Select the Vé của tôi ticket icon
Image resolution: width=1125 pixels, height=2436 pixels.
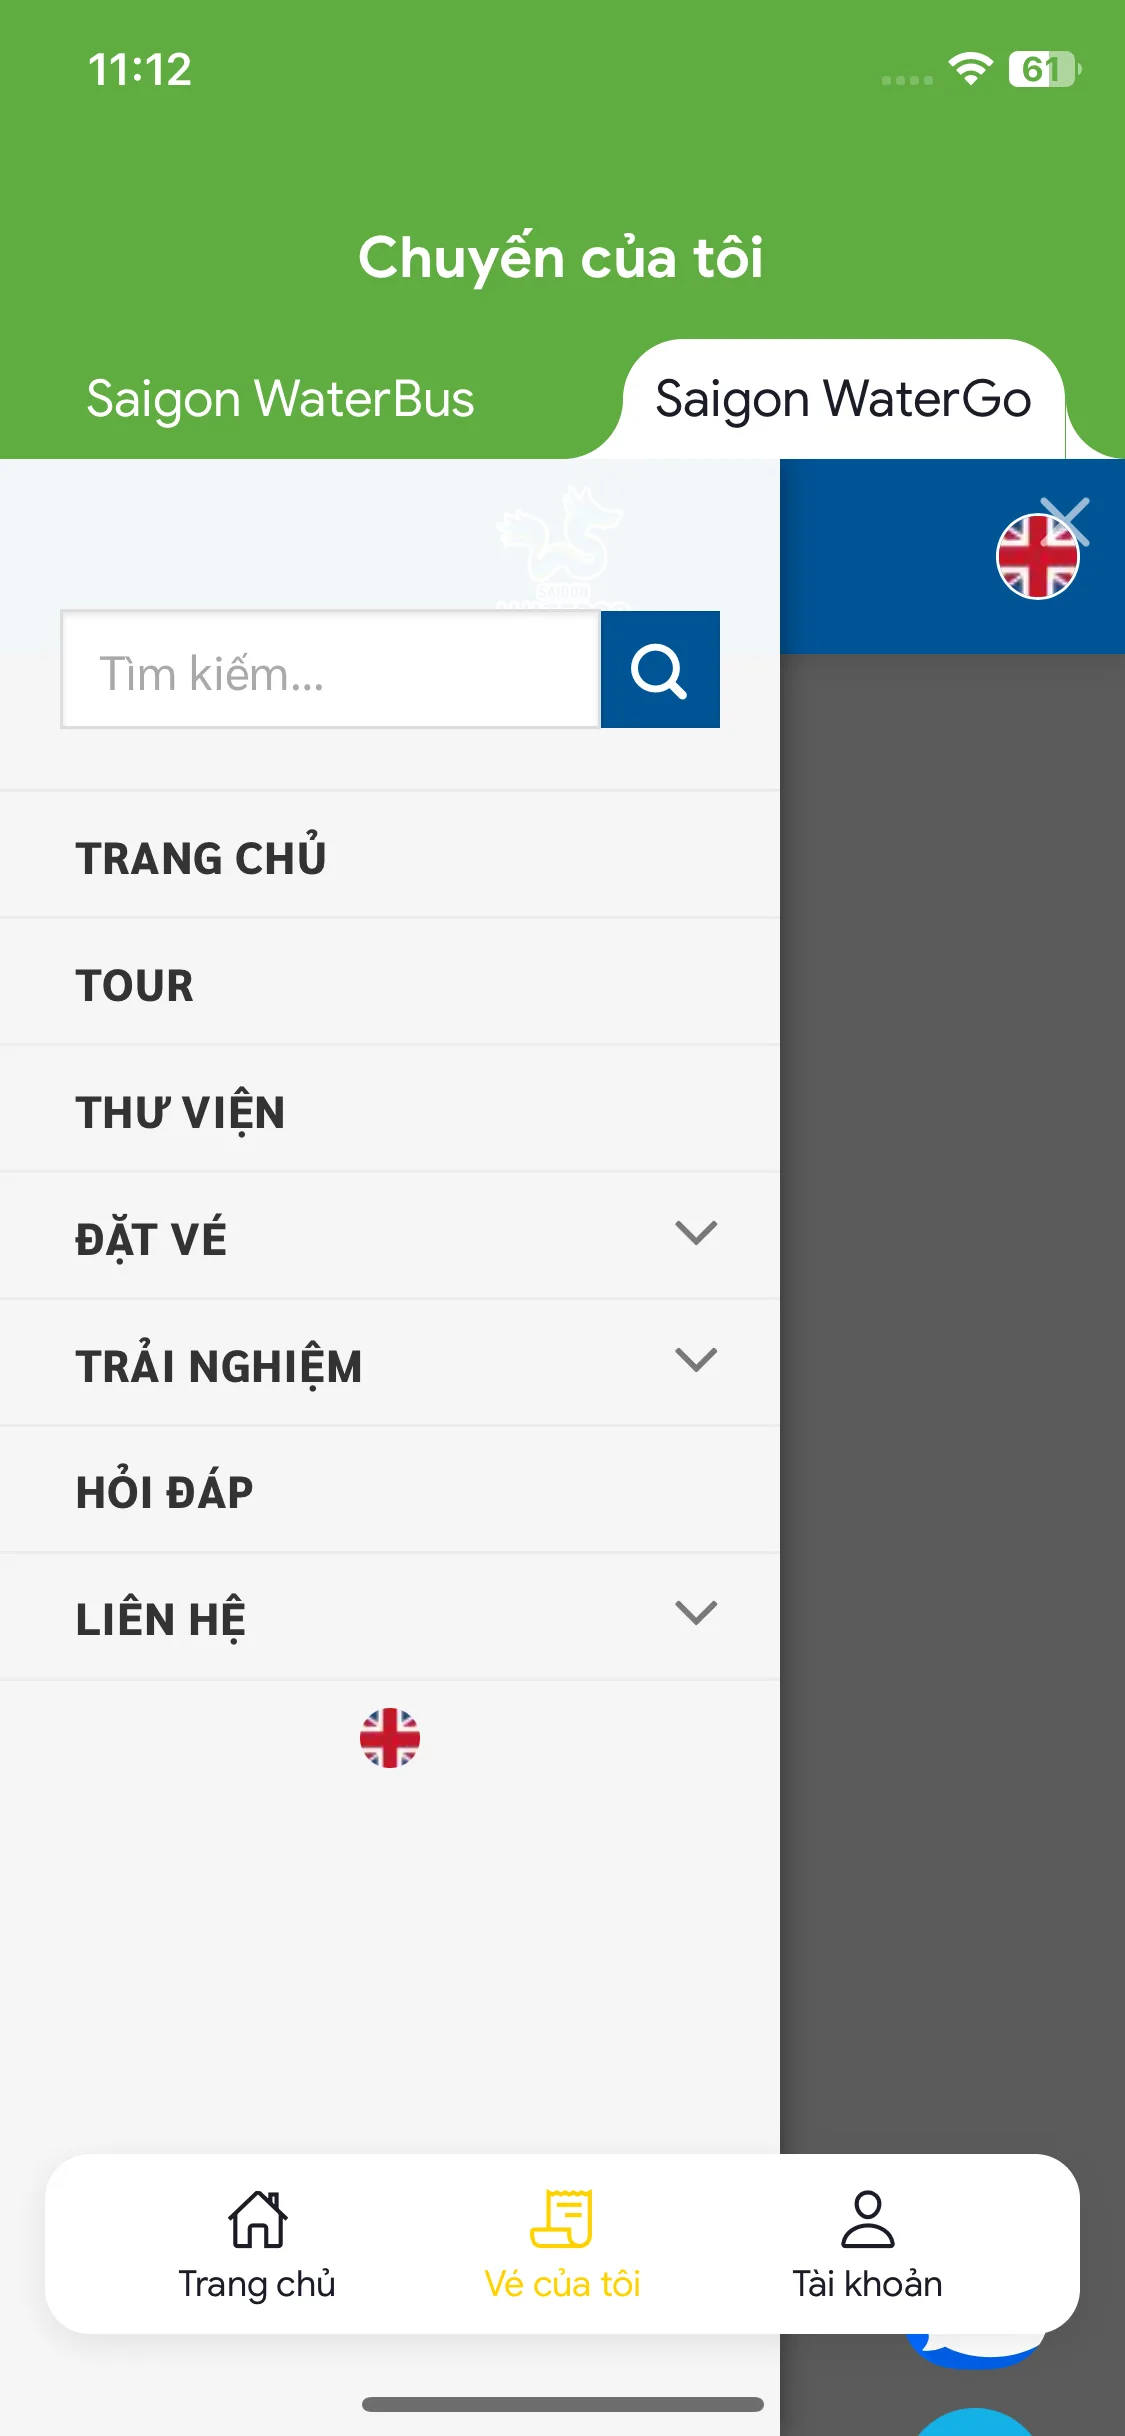click(x=562, y=2219)
